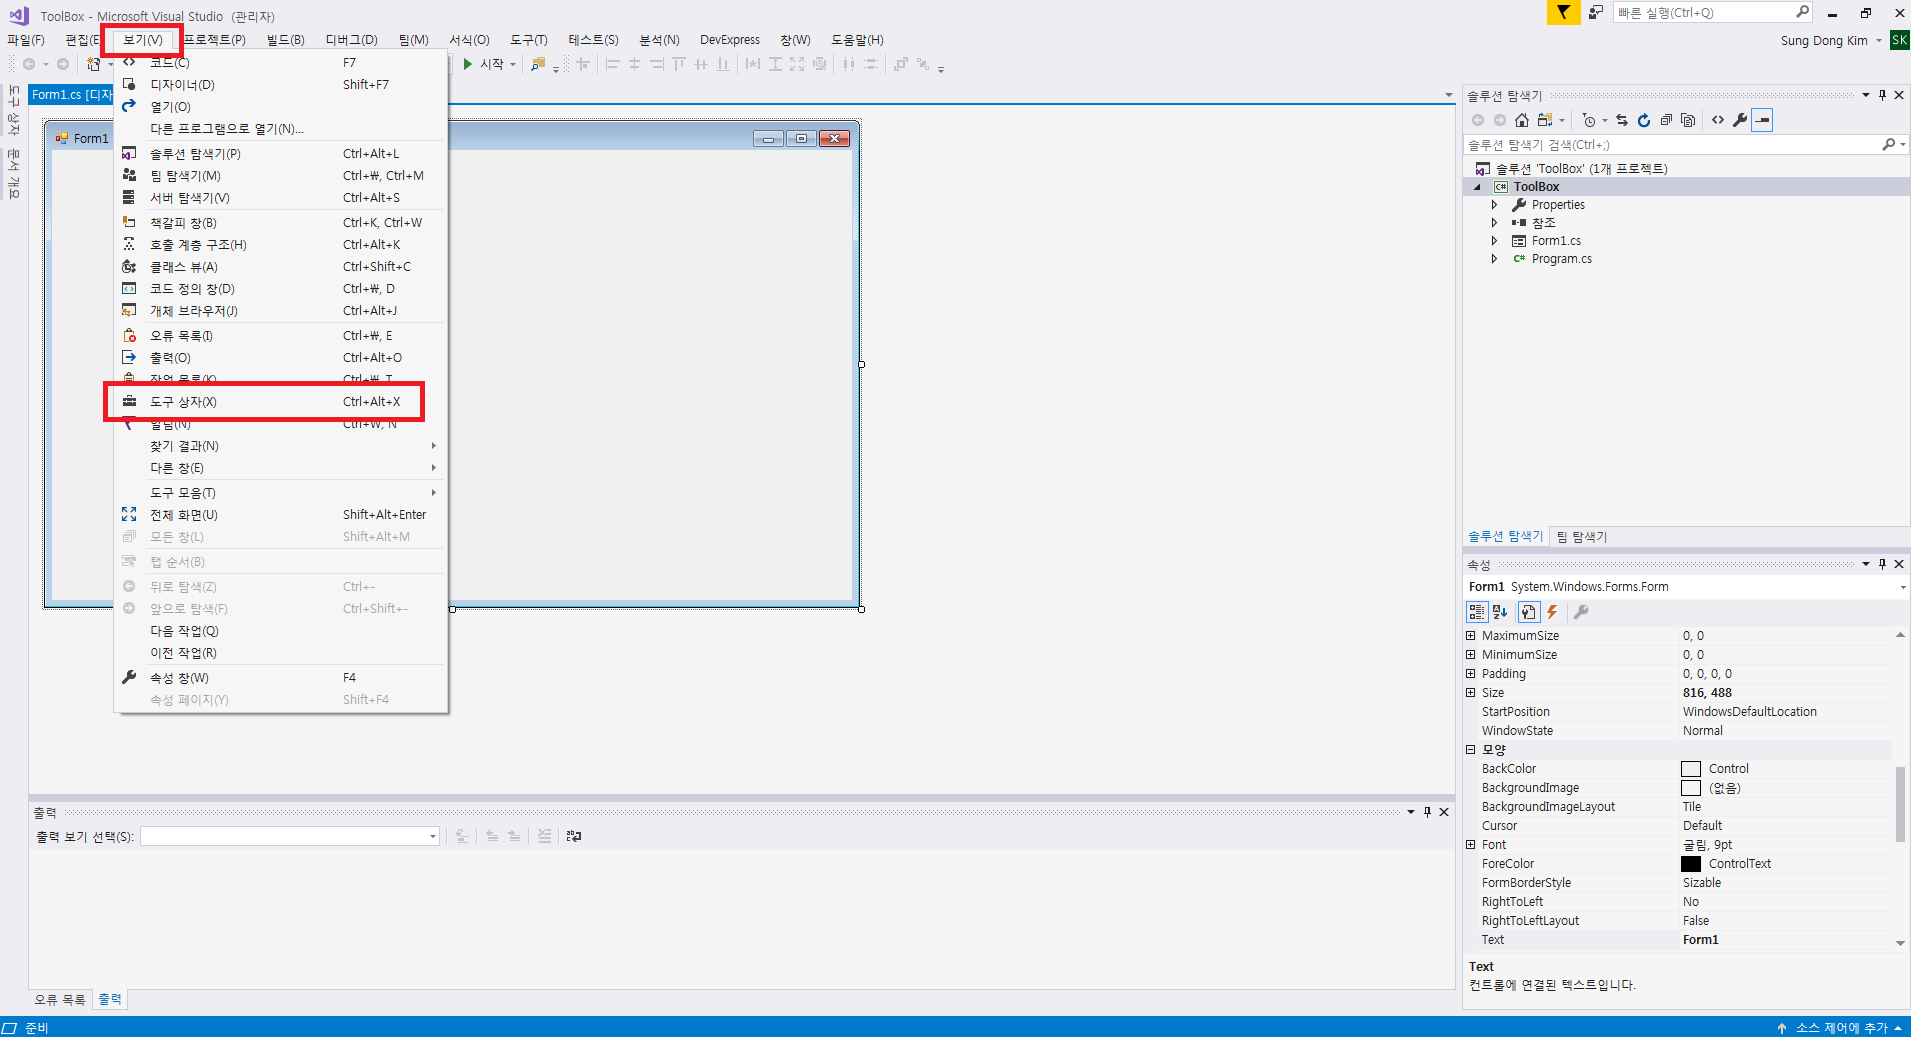This screenshot has width=1911, height=1037.
Task: Choose 오류 목록(I) in the View menu
Action: coord(281,336)
